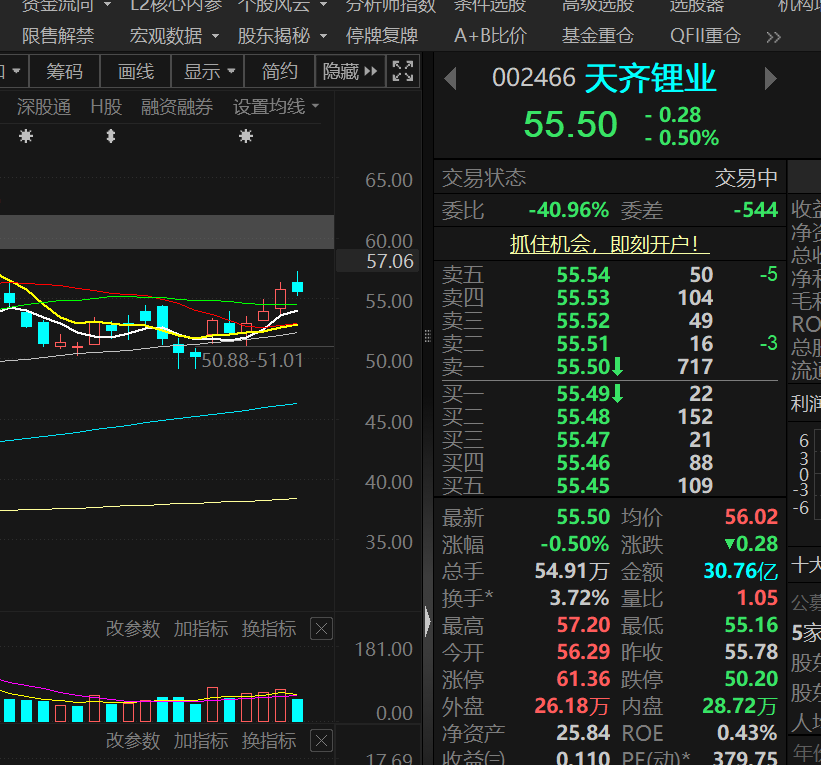Viewport: 821px width, 765px height.
Task: Open the 显示 dropdown
Action: click(209, 71)
